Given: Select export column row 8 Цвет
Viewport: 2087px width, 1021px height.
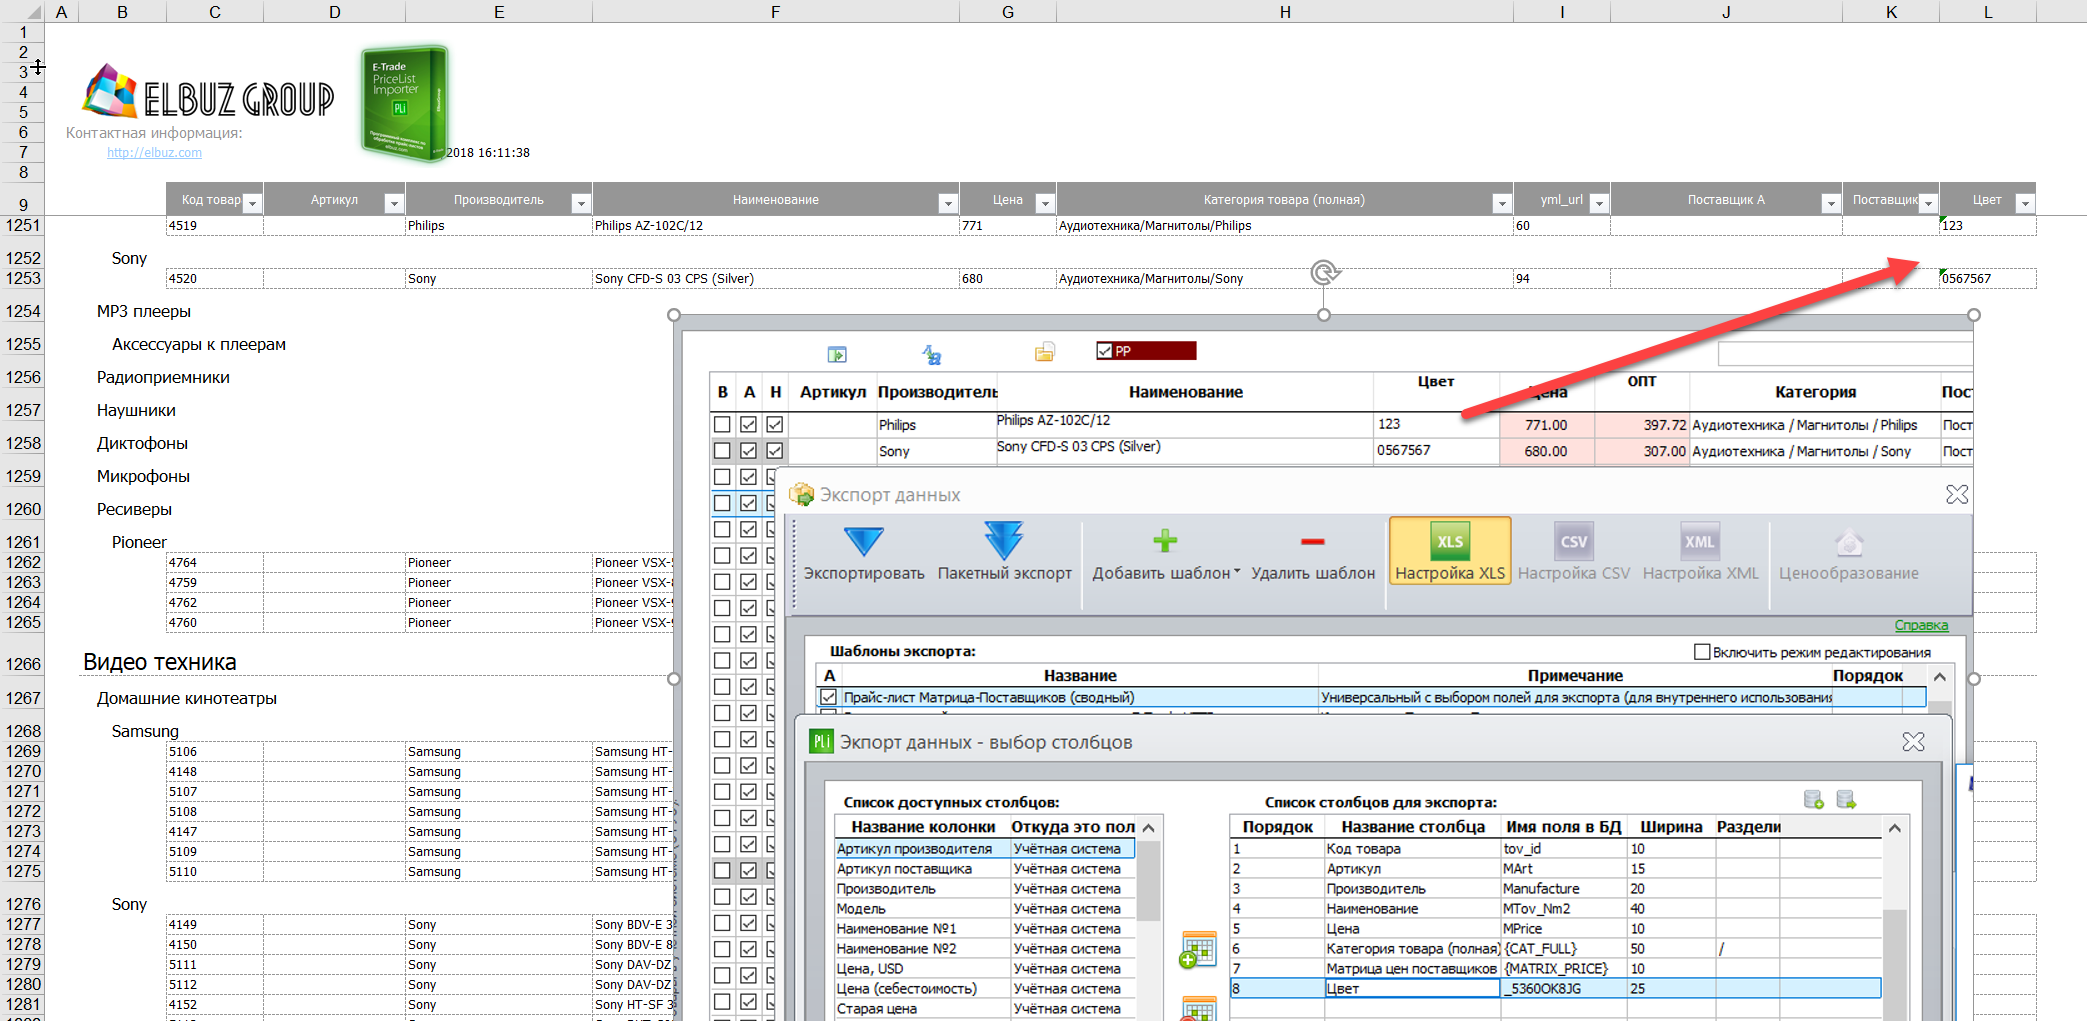Looking at the screenshot, I should (1555, 988).
